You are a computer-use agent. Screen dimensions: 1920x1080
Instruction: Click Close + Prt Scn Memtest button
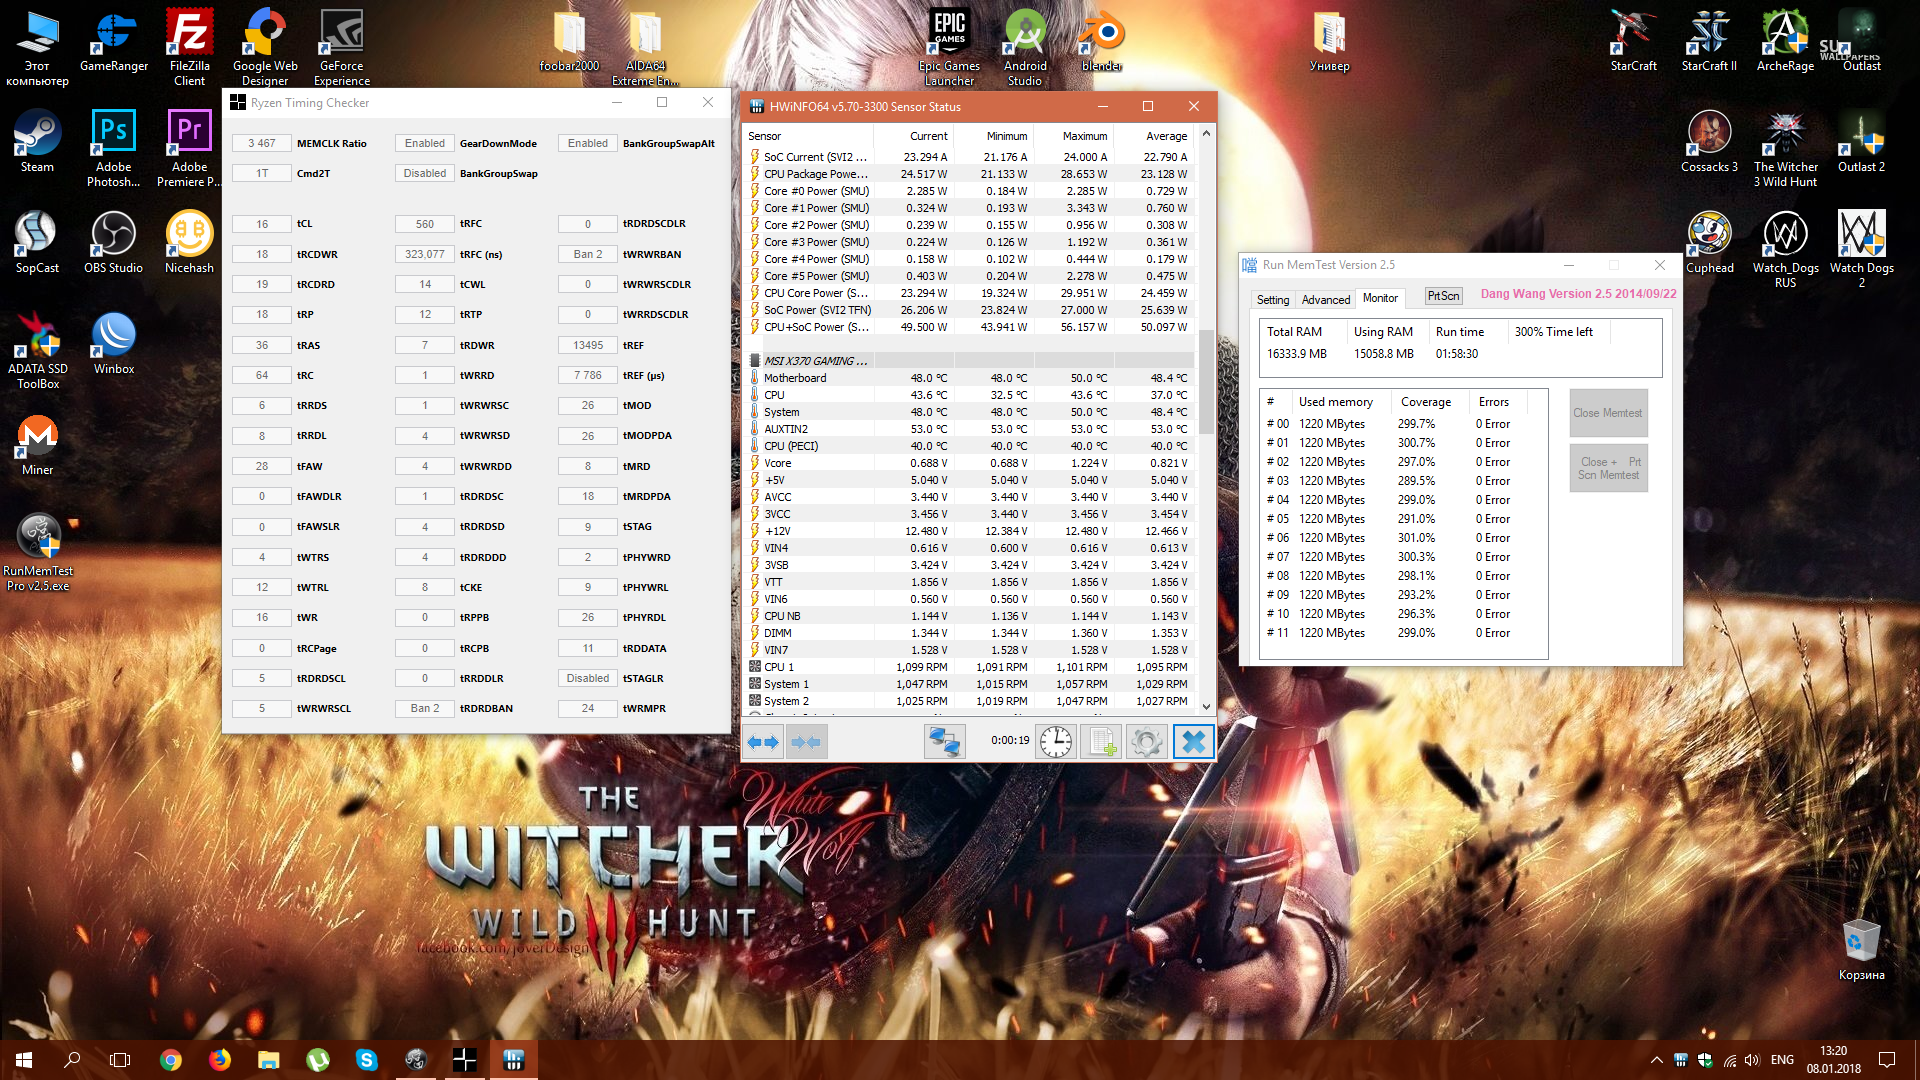[1607, 468]
